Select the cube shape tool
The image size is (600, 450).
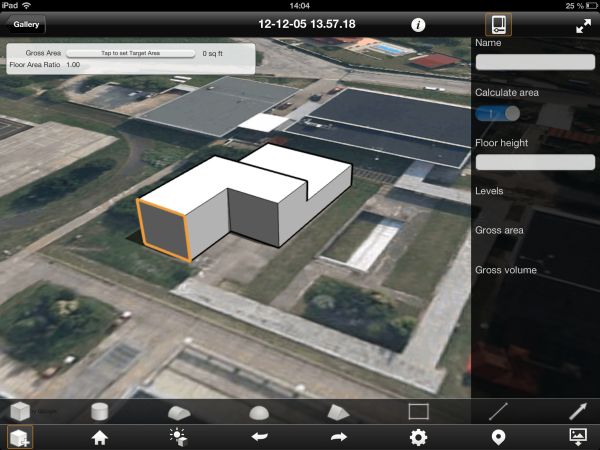tap(20, 411)
